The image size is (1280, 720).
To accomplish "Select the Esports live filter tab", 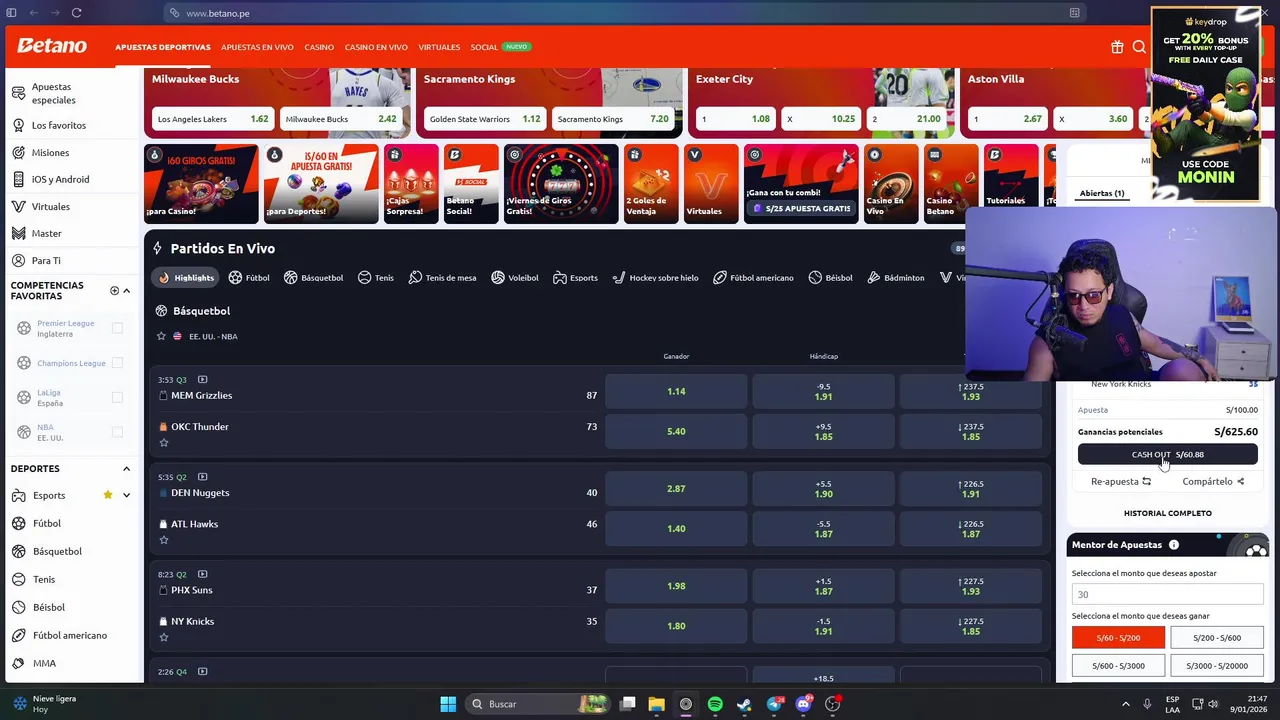I will 575,278.
